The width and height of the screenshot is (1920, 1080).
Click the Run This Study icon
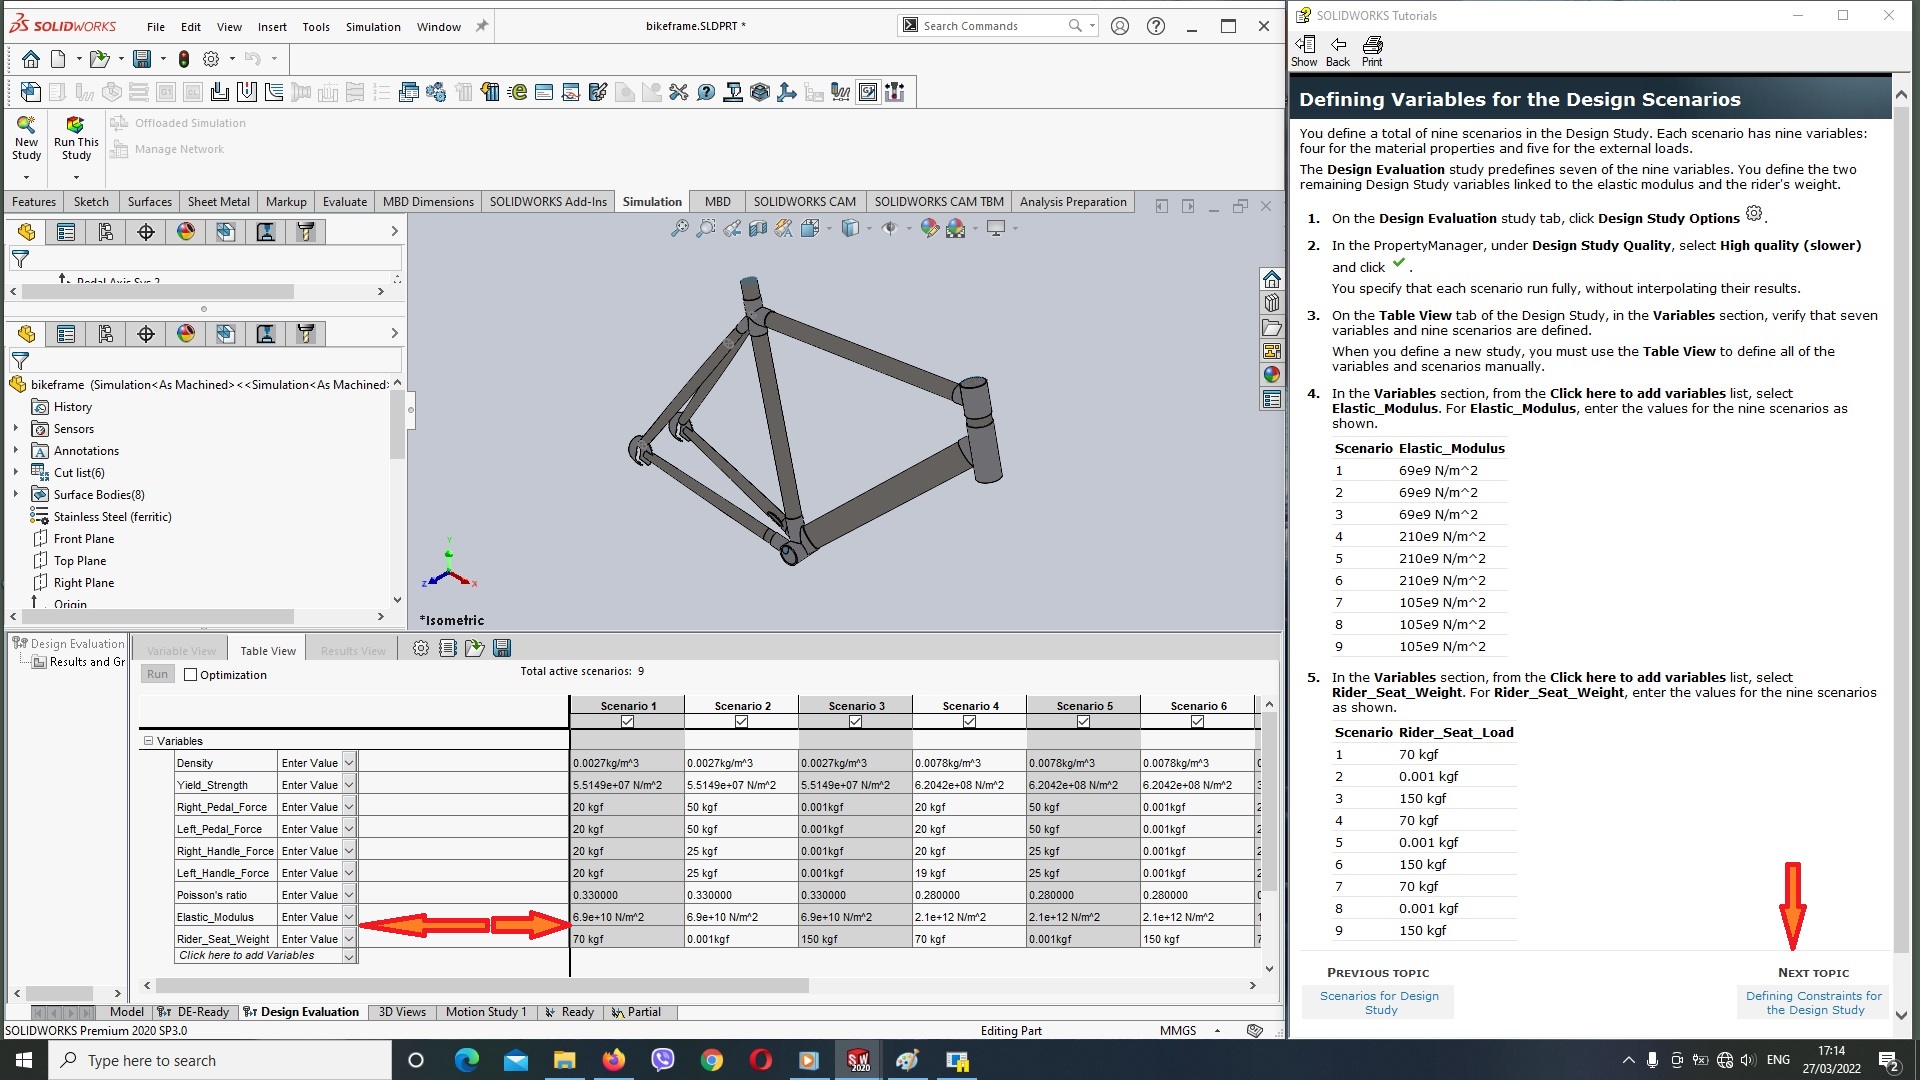point(76,137)
